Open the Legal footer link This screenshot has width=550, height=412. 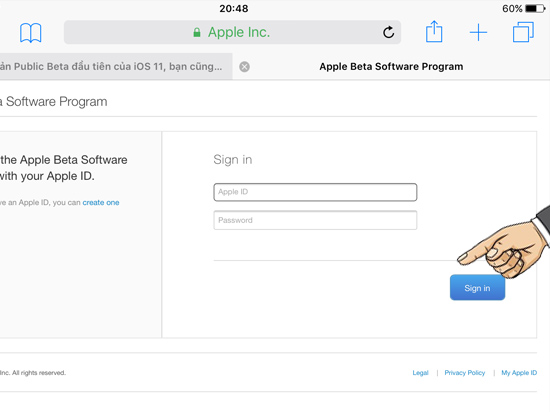[420, 373]
